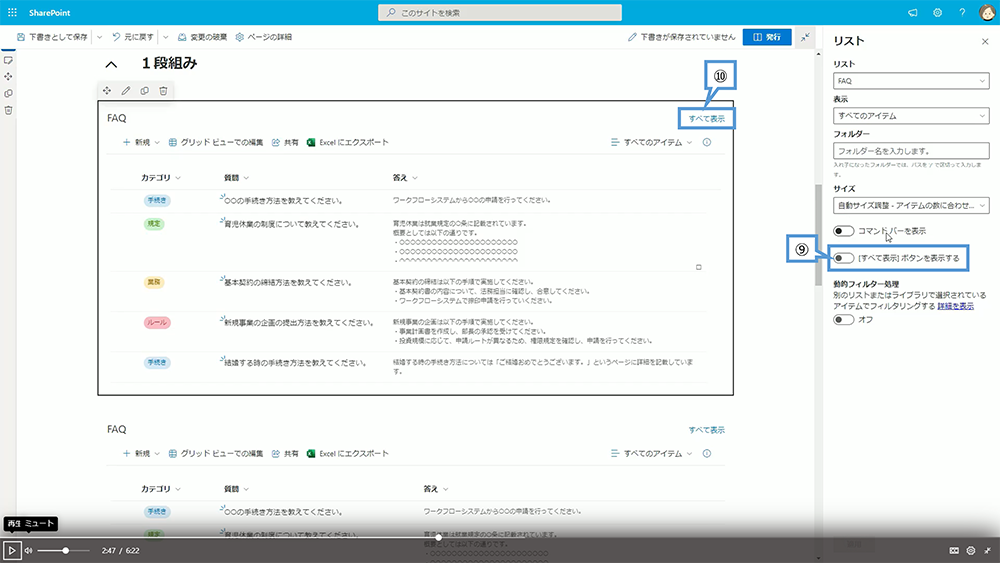The height and width of the screenshot is (563, 1000).
Task: Click the video volume slider
Action: click(x=62, y=550)
